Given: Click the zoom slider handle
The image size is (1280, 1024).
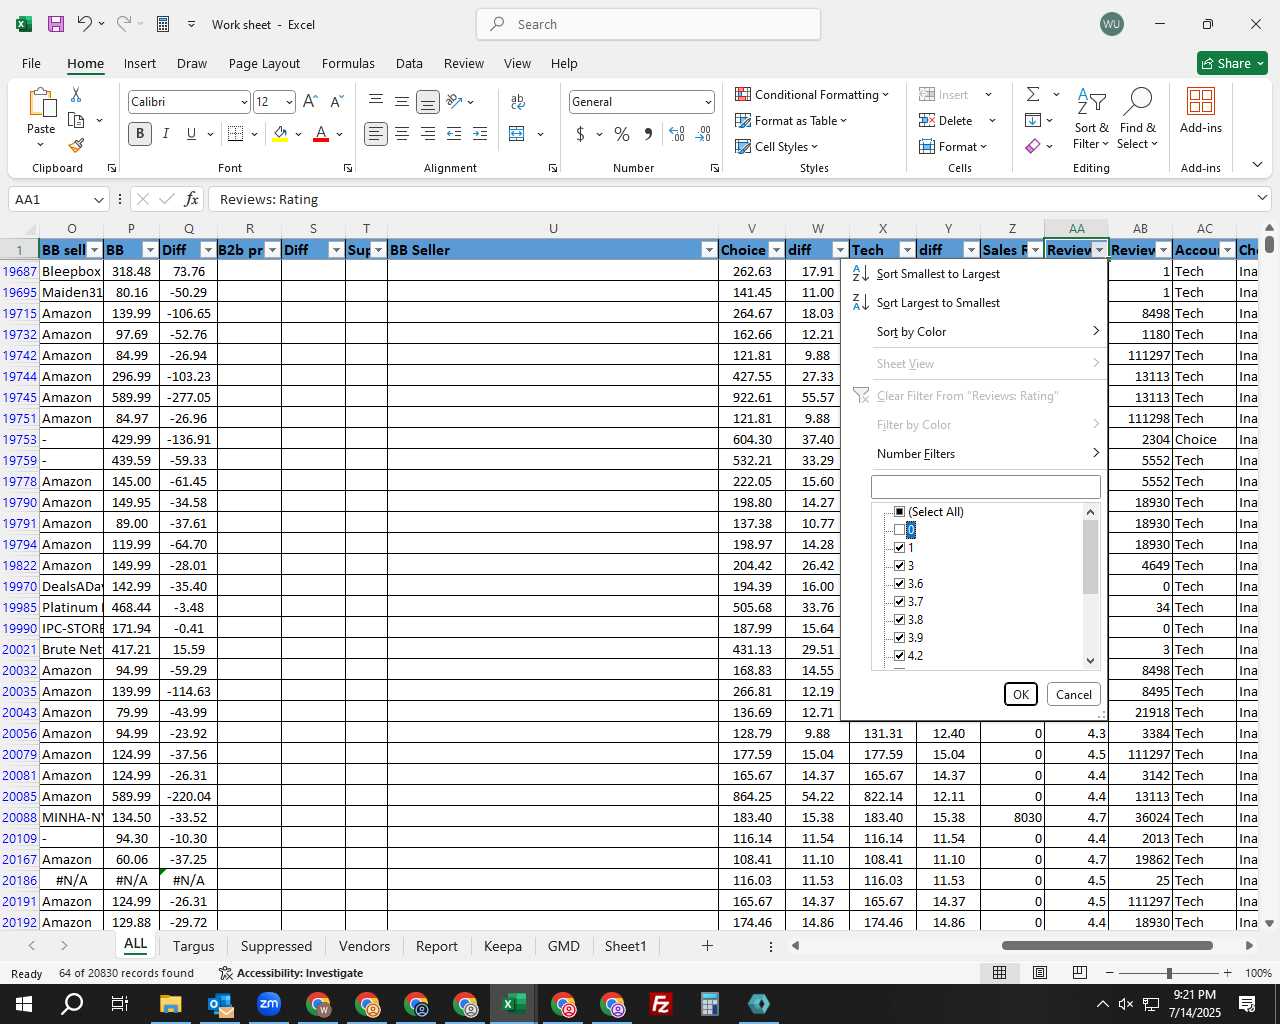Looking at the screenshot, I should click(1168, 973).
